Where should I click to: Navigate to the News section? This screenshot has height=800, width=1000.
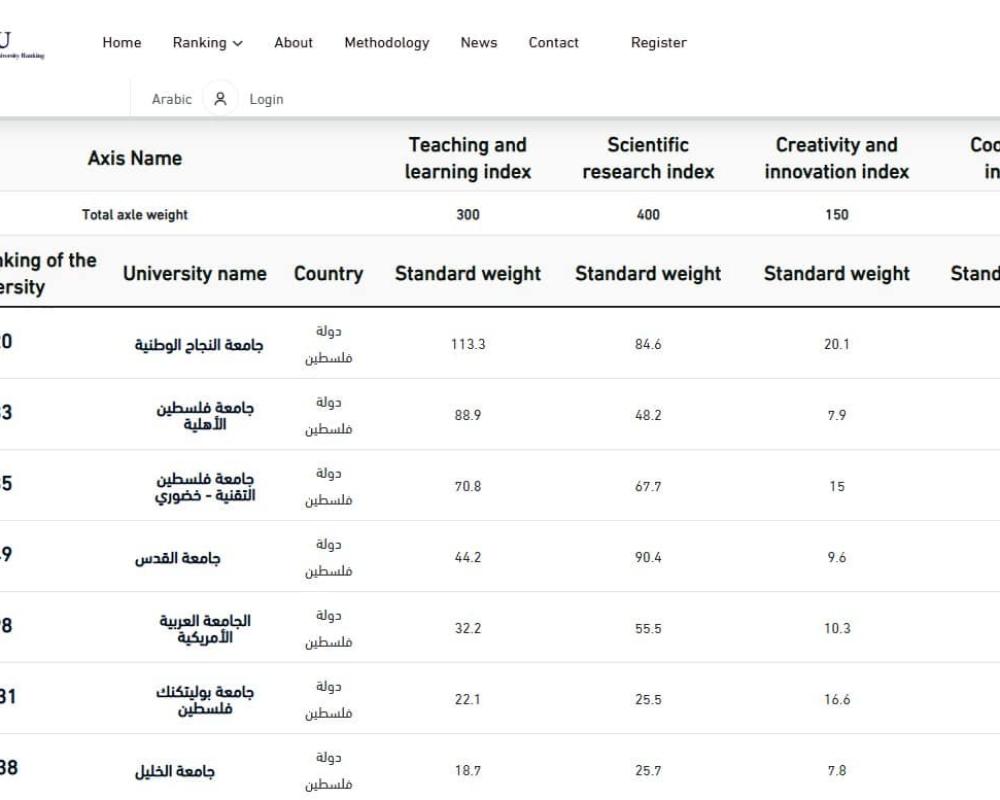(478, 43)
